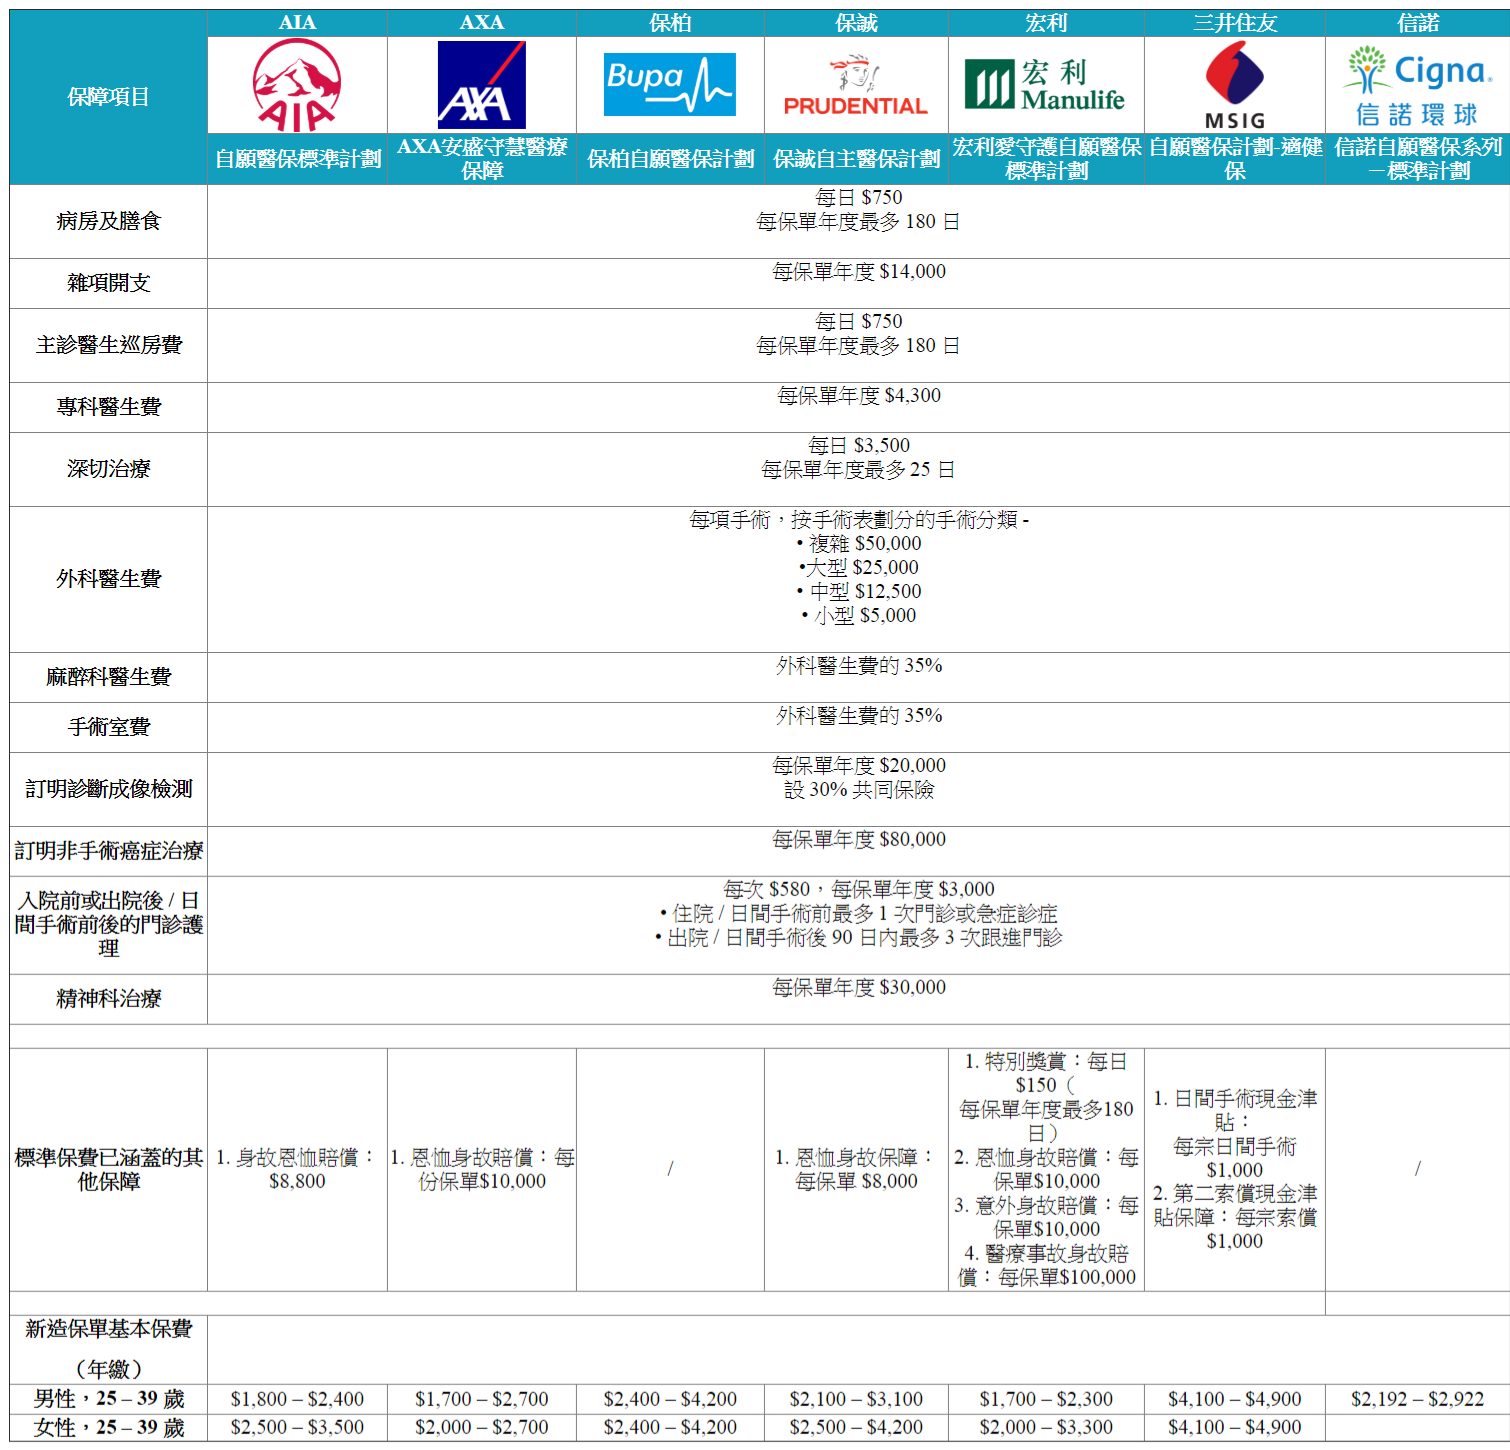Click female premium $2,000 – $2,700
The height and width of the screenshot is (1450, 1510).
[x=482, y=1427]
